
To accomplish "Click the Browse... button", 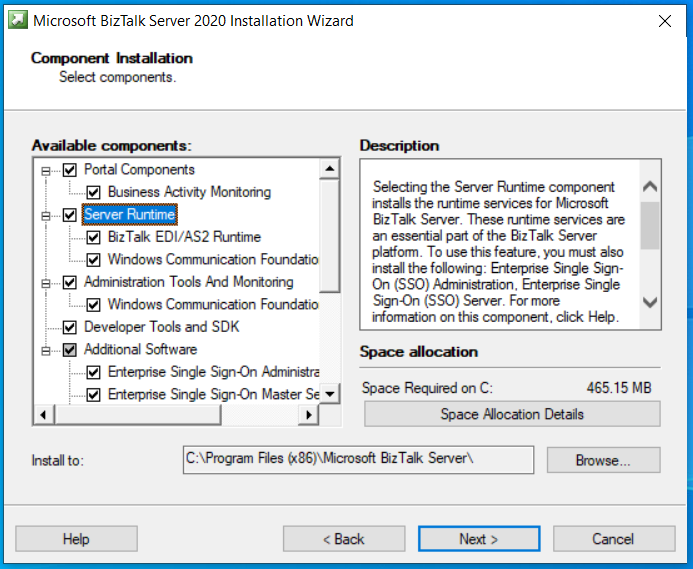I will coord(603,460).
